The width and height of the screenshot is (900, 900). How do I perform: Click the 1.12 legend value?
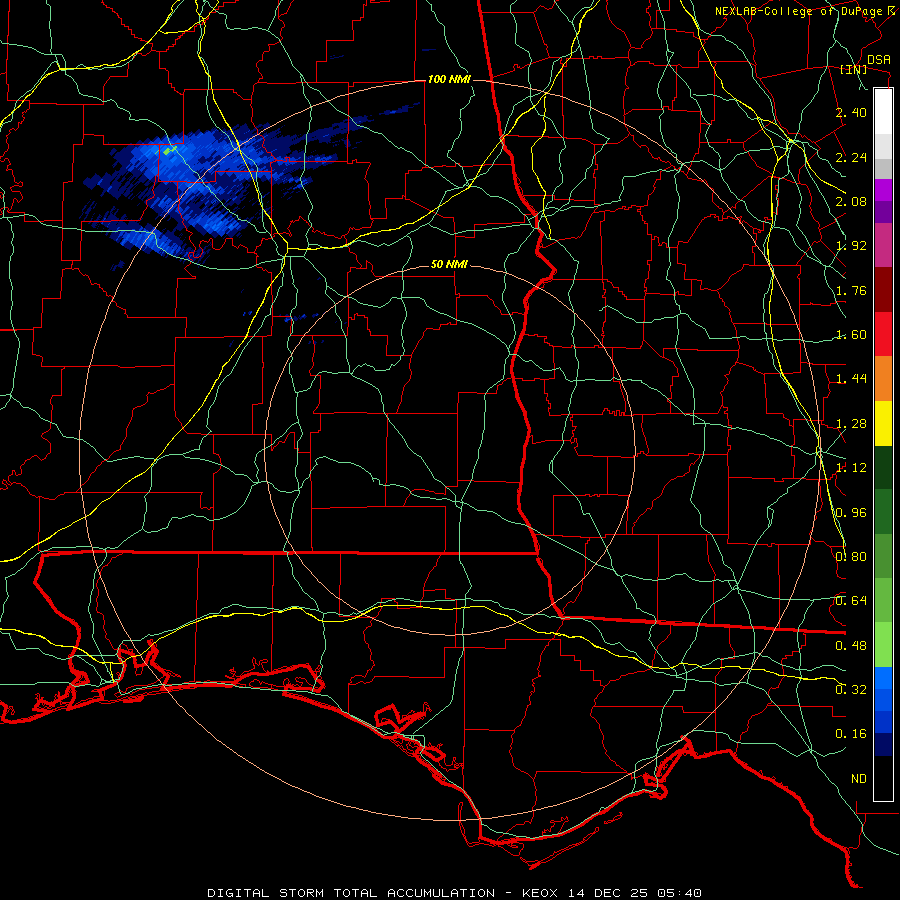coord(851,468)
